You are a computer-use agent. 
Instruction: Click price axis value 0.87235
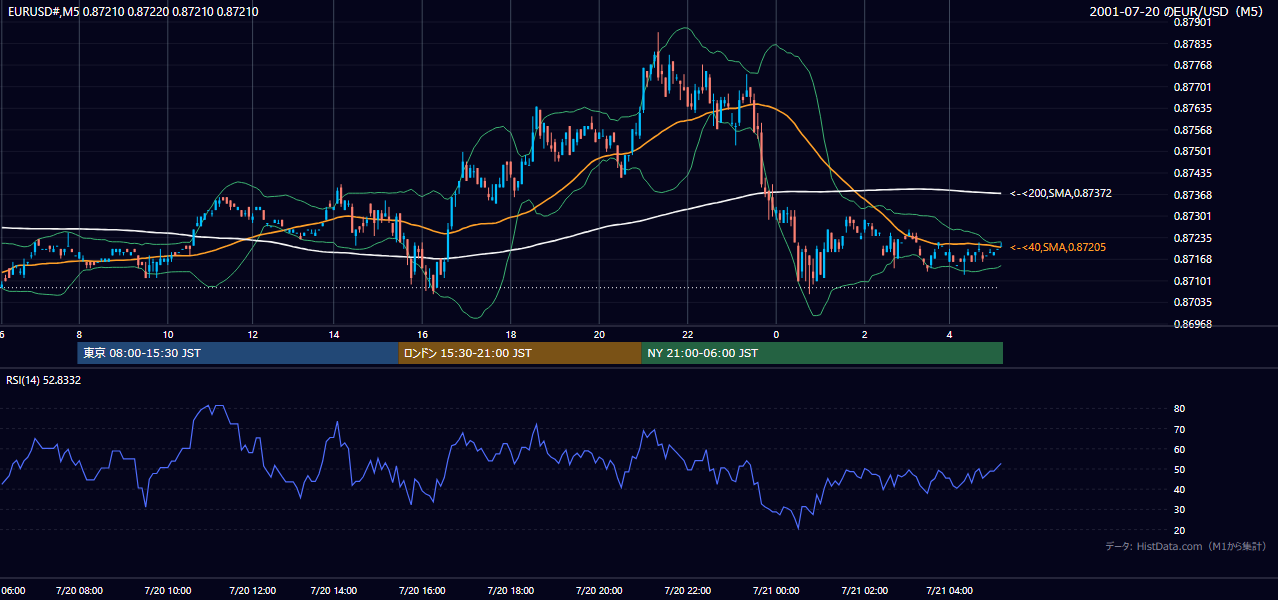[x=1192, y=238]
